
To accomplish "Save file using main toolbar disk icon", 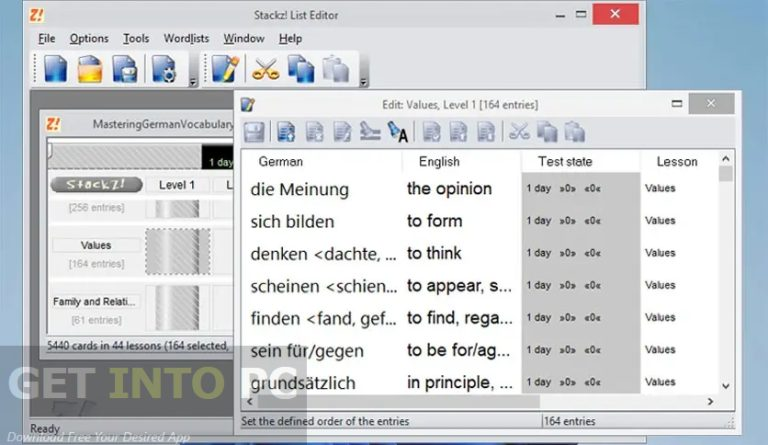I will (125, 69).
